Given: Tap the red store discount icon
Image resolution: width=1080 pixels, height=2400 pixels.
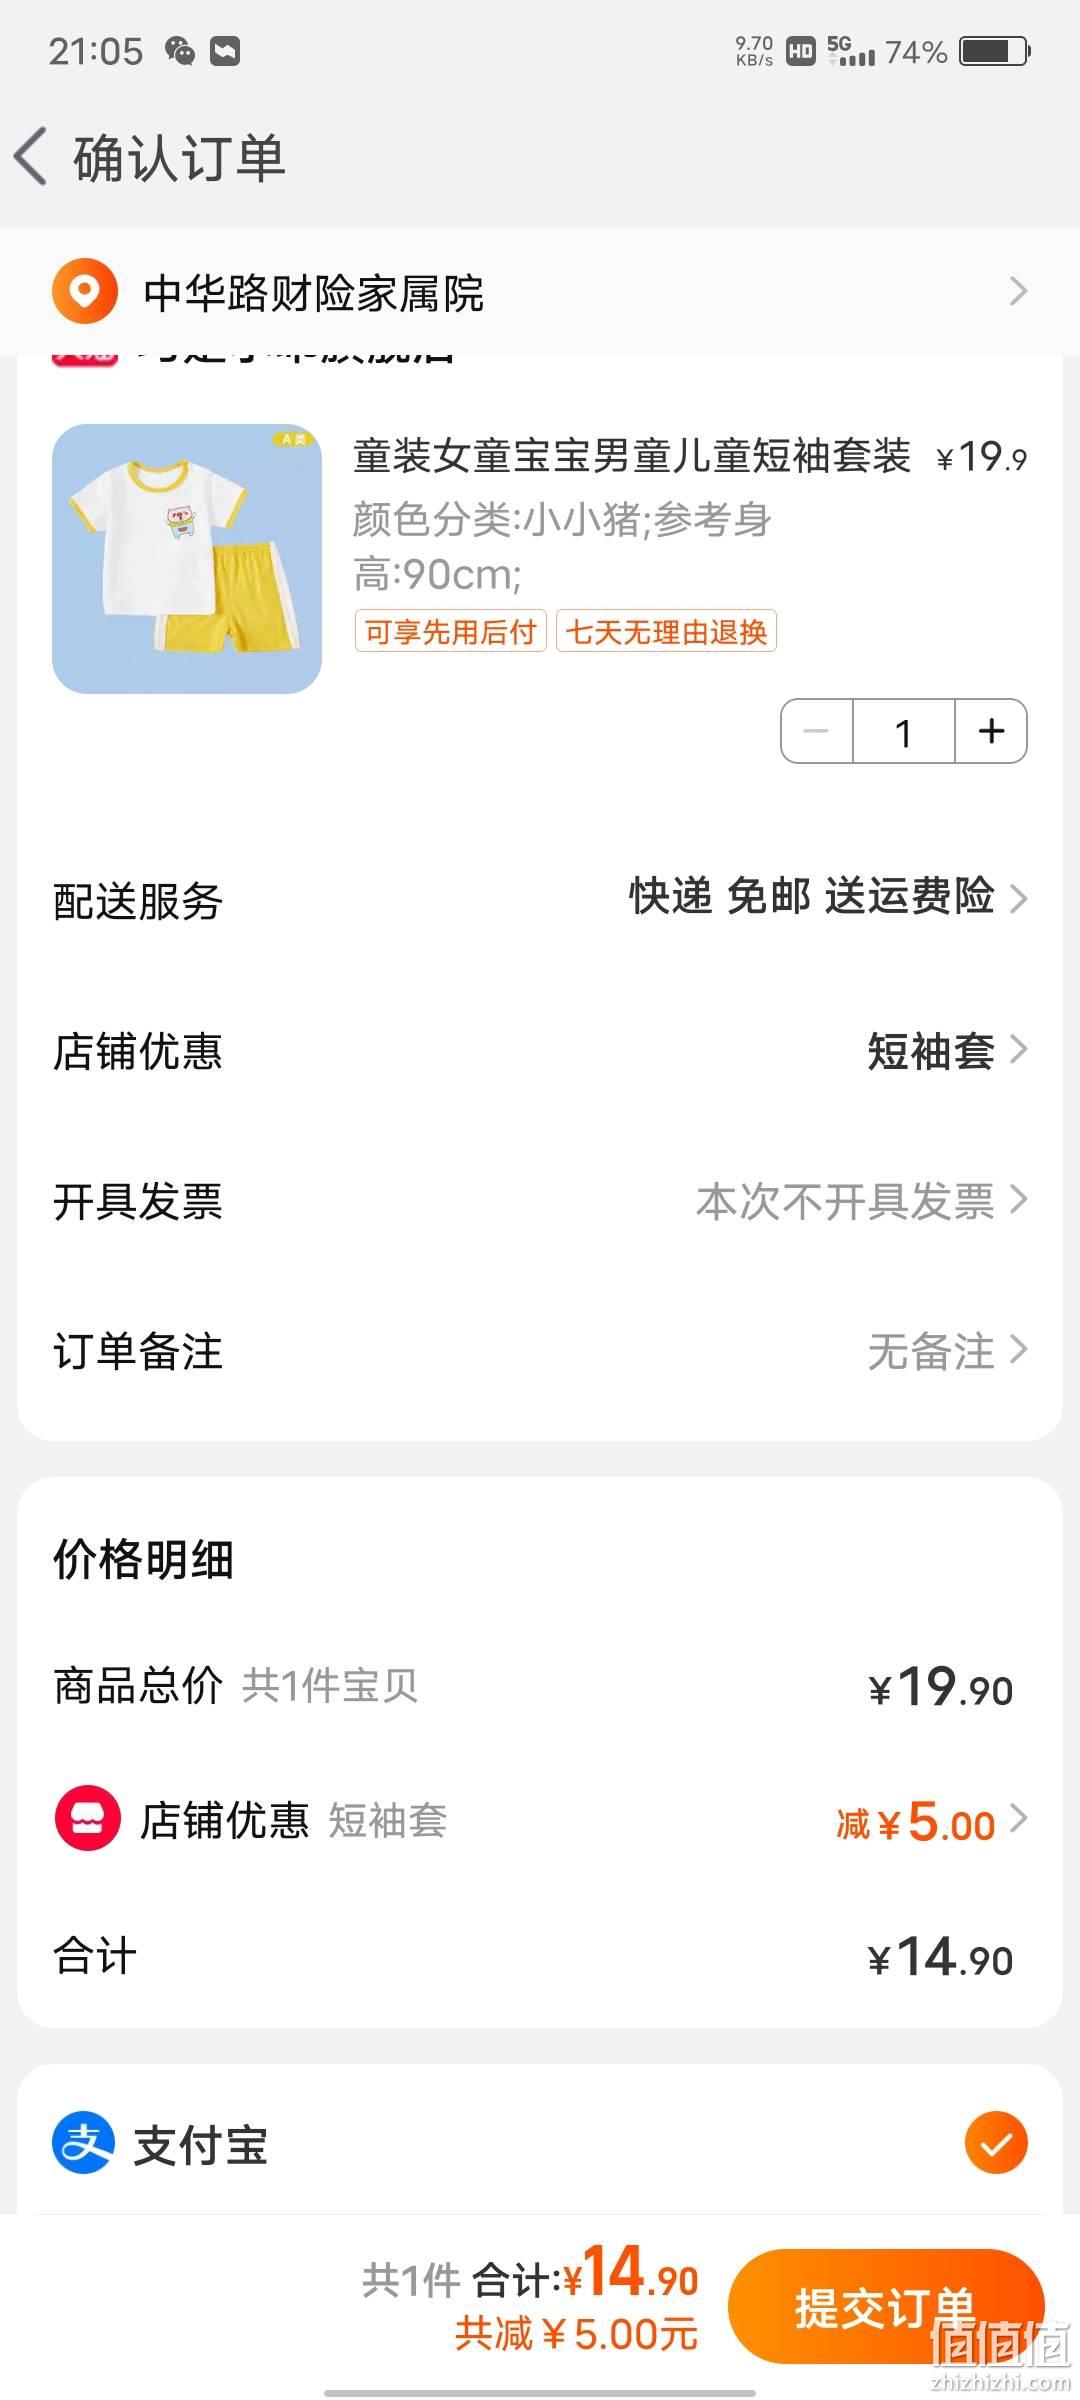Looking at the screenshot, I should tap(88, 1819).
